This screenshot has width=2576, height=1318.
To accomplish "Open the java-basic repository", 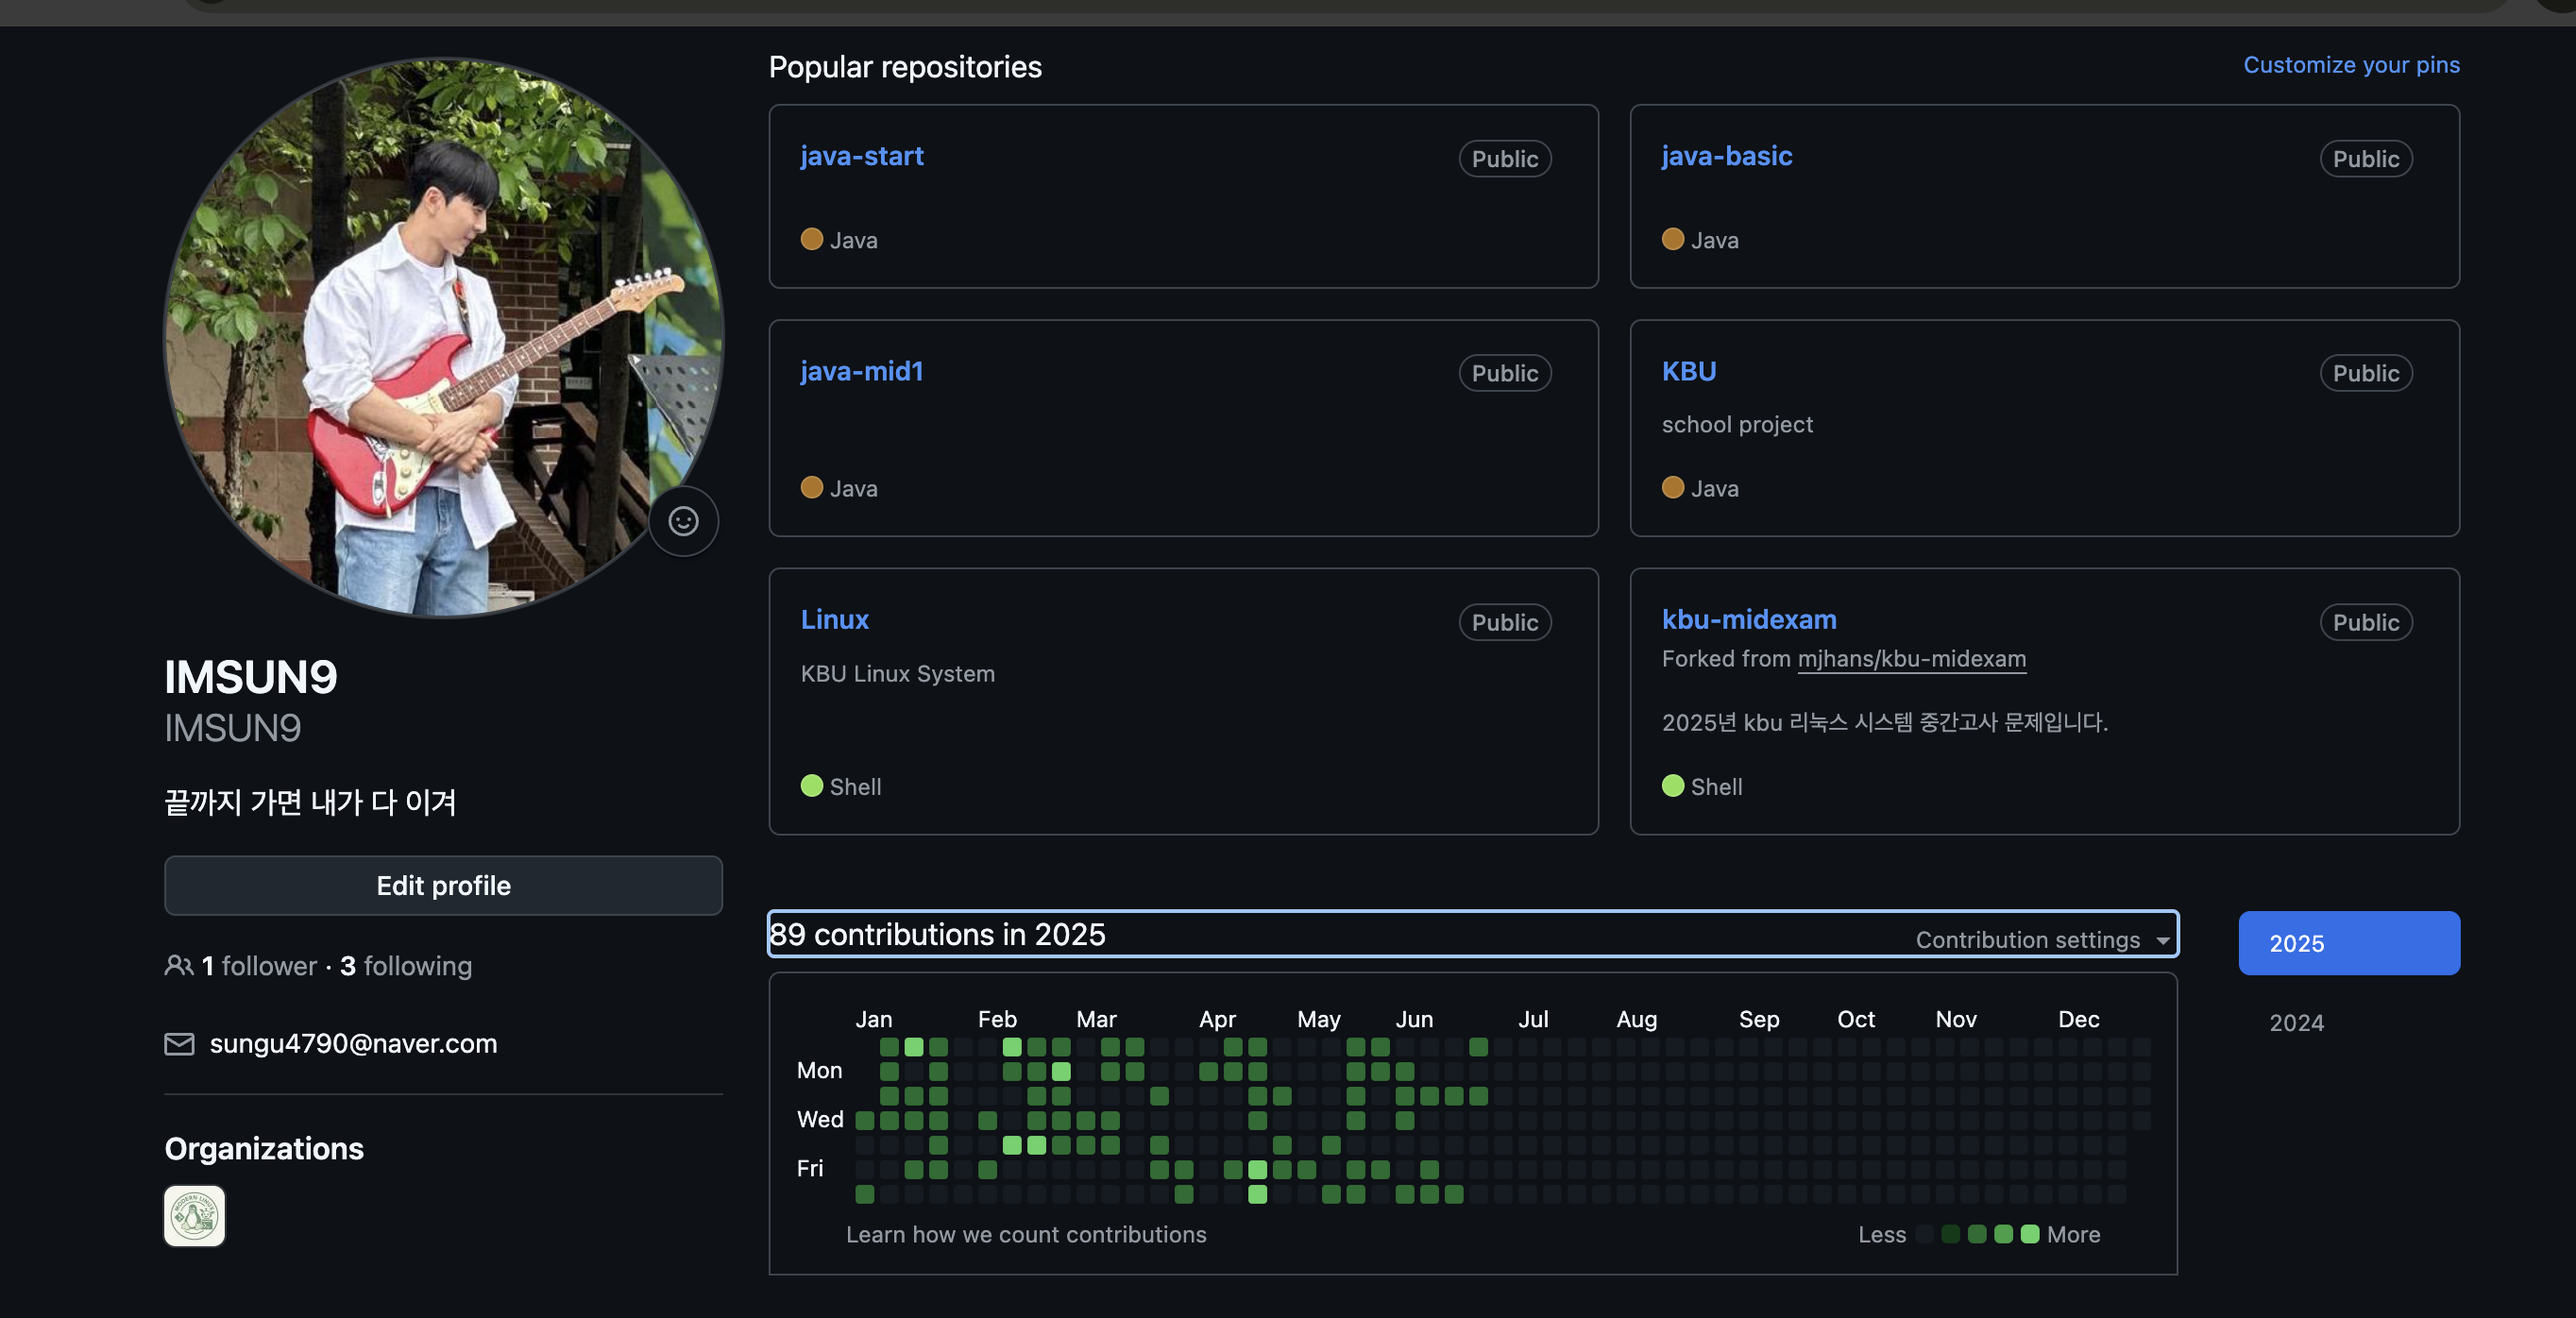I will (1726, 156).
